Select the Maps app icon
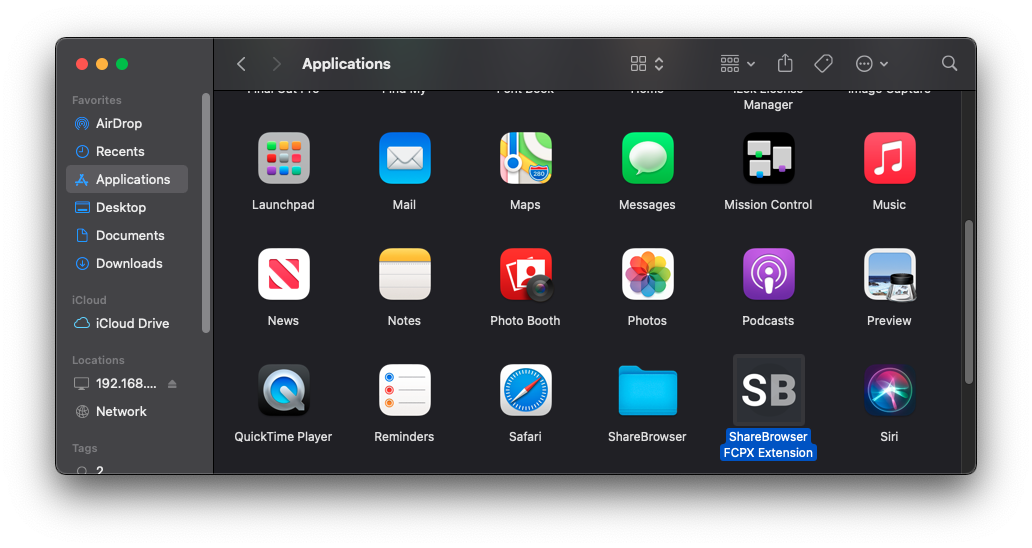Screen dimensions: 1032x548 click(526, 158)
